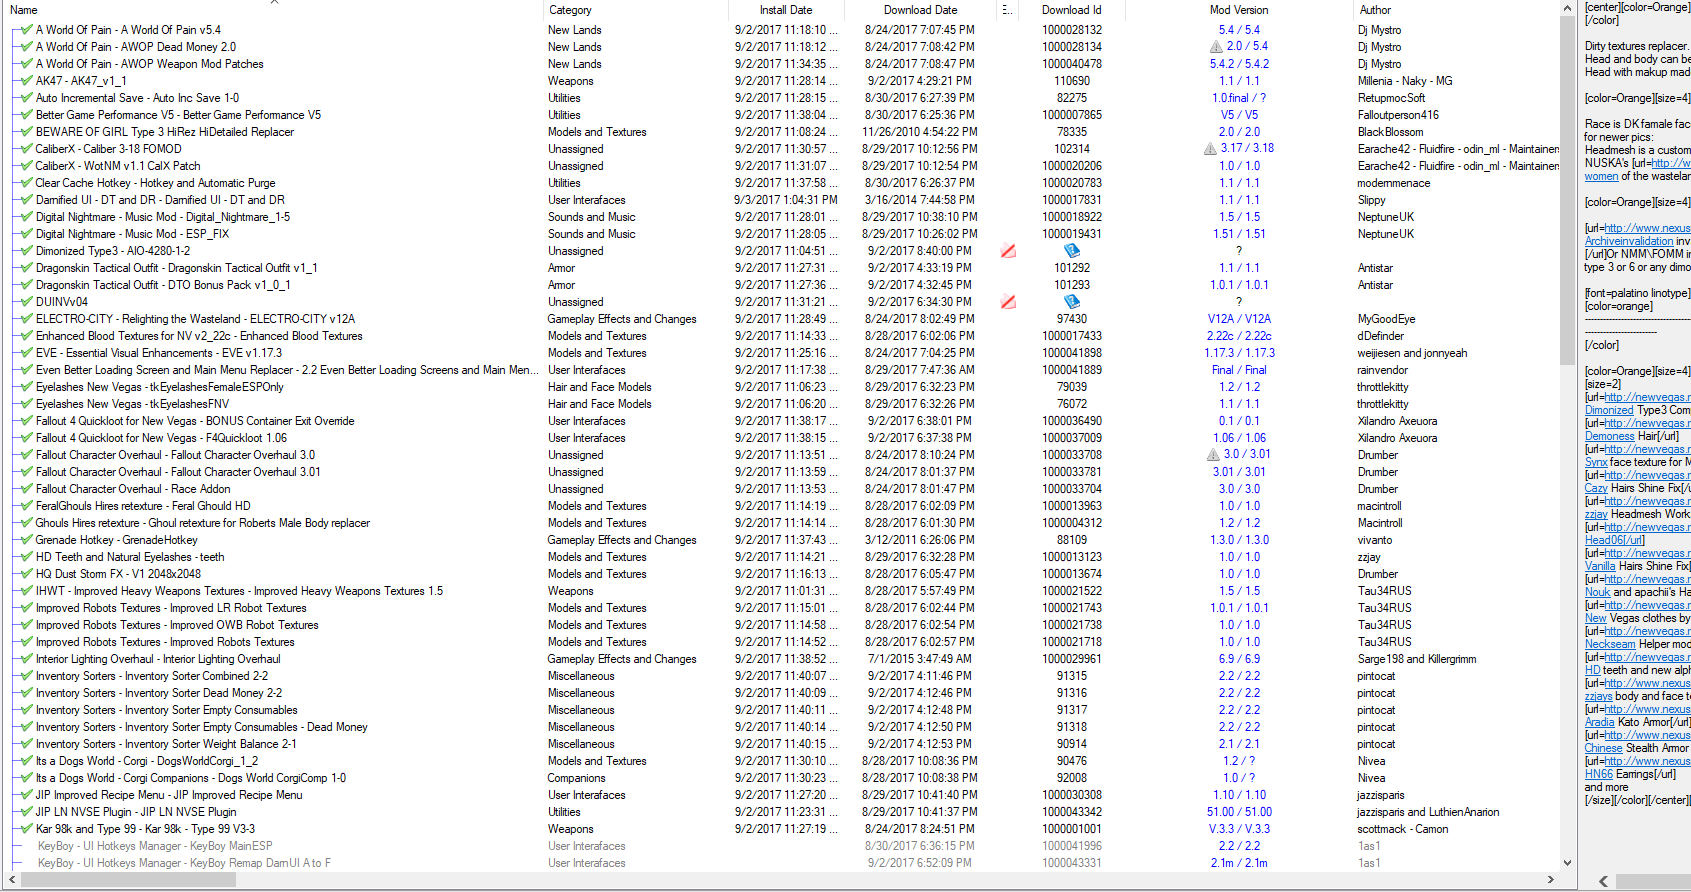1691x892 pixels.
Task: Click checkmark icon beside Eyelashes New Vegas tkEyelashesFNV
Action: pyautogui.click(x=26, y=404)
